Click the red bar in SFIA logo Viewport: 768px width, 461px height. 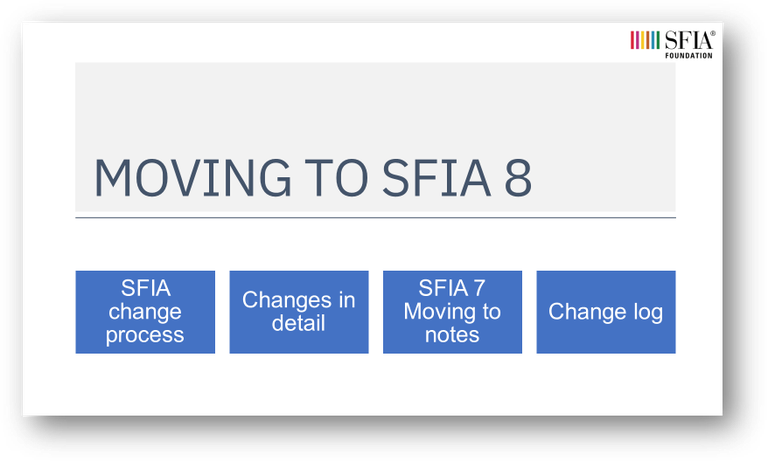632,40
